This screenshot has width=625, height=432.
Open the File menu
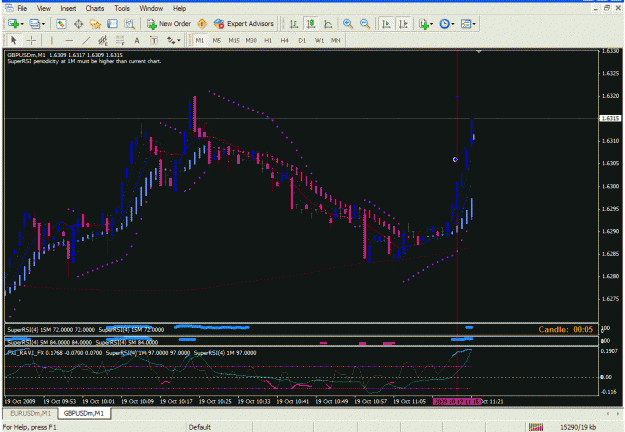tap(22, 8)
